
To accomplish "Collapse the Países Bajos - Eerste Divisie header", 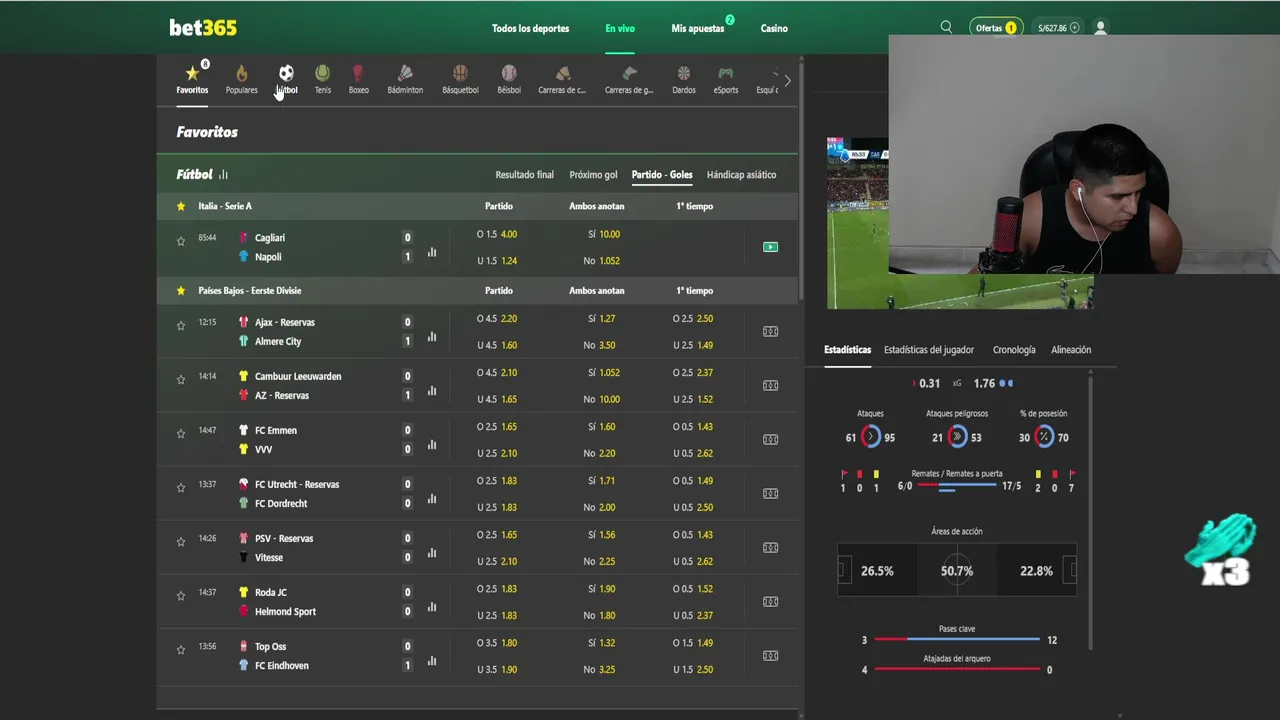I will click(477, 291).
